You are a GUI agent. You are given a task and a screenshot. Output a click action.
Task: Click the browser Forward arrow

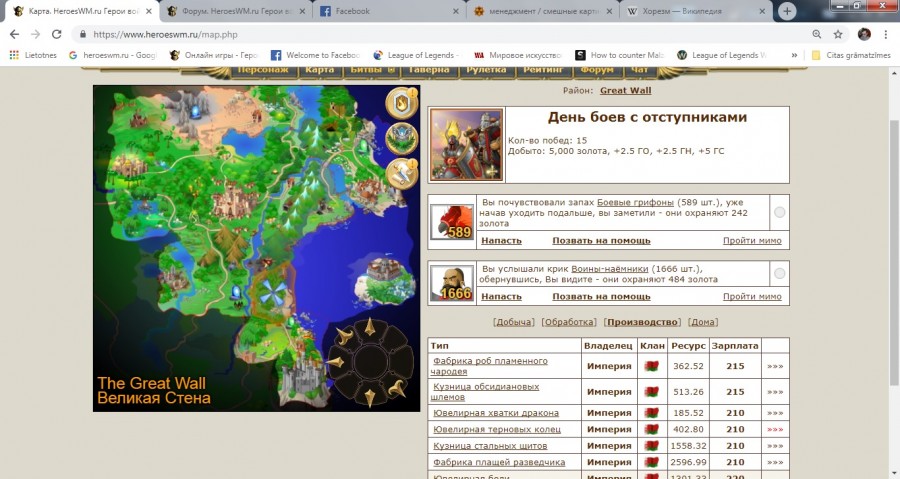[x=36, y=34]
